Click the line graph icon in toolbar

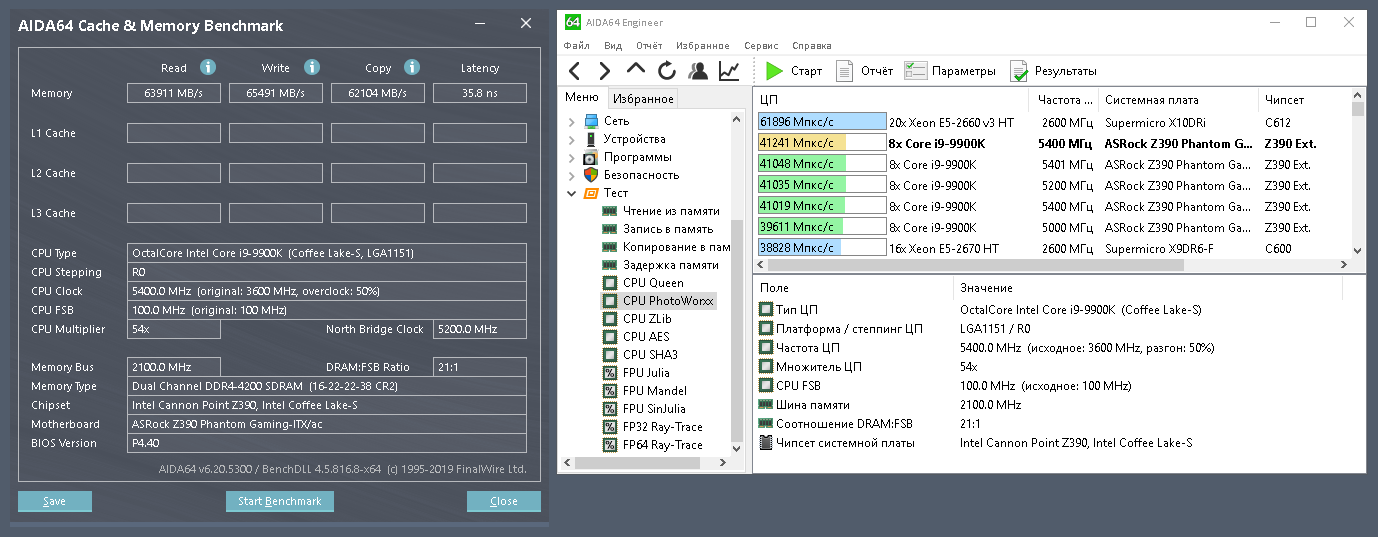(729, 71)
